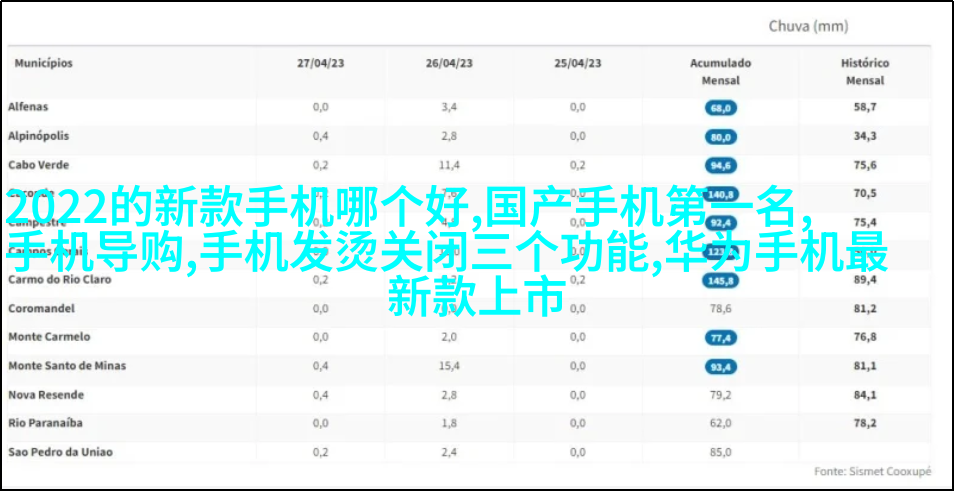
Task: Click the 81,1 historical value for Monte Santo
Action: coord(865,366)
